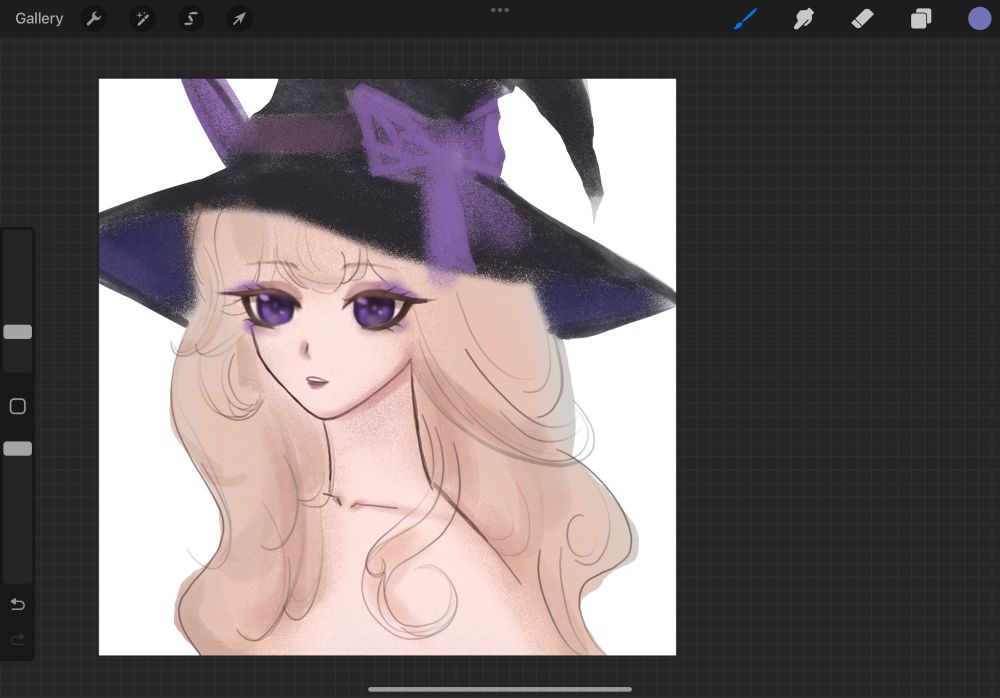
Task: Click the brush opacity slider handle
Action: [x=18, y=449]
